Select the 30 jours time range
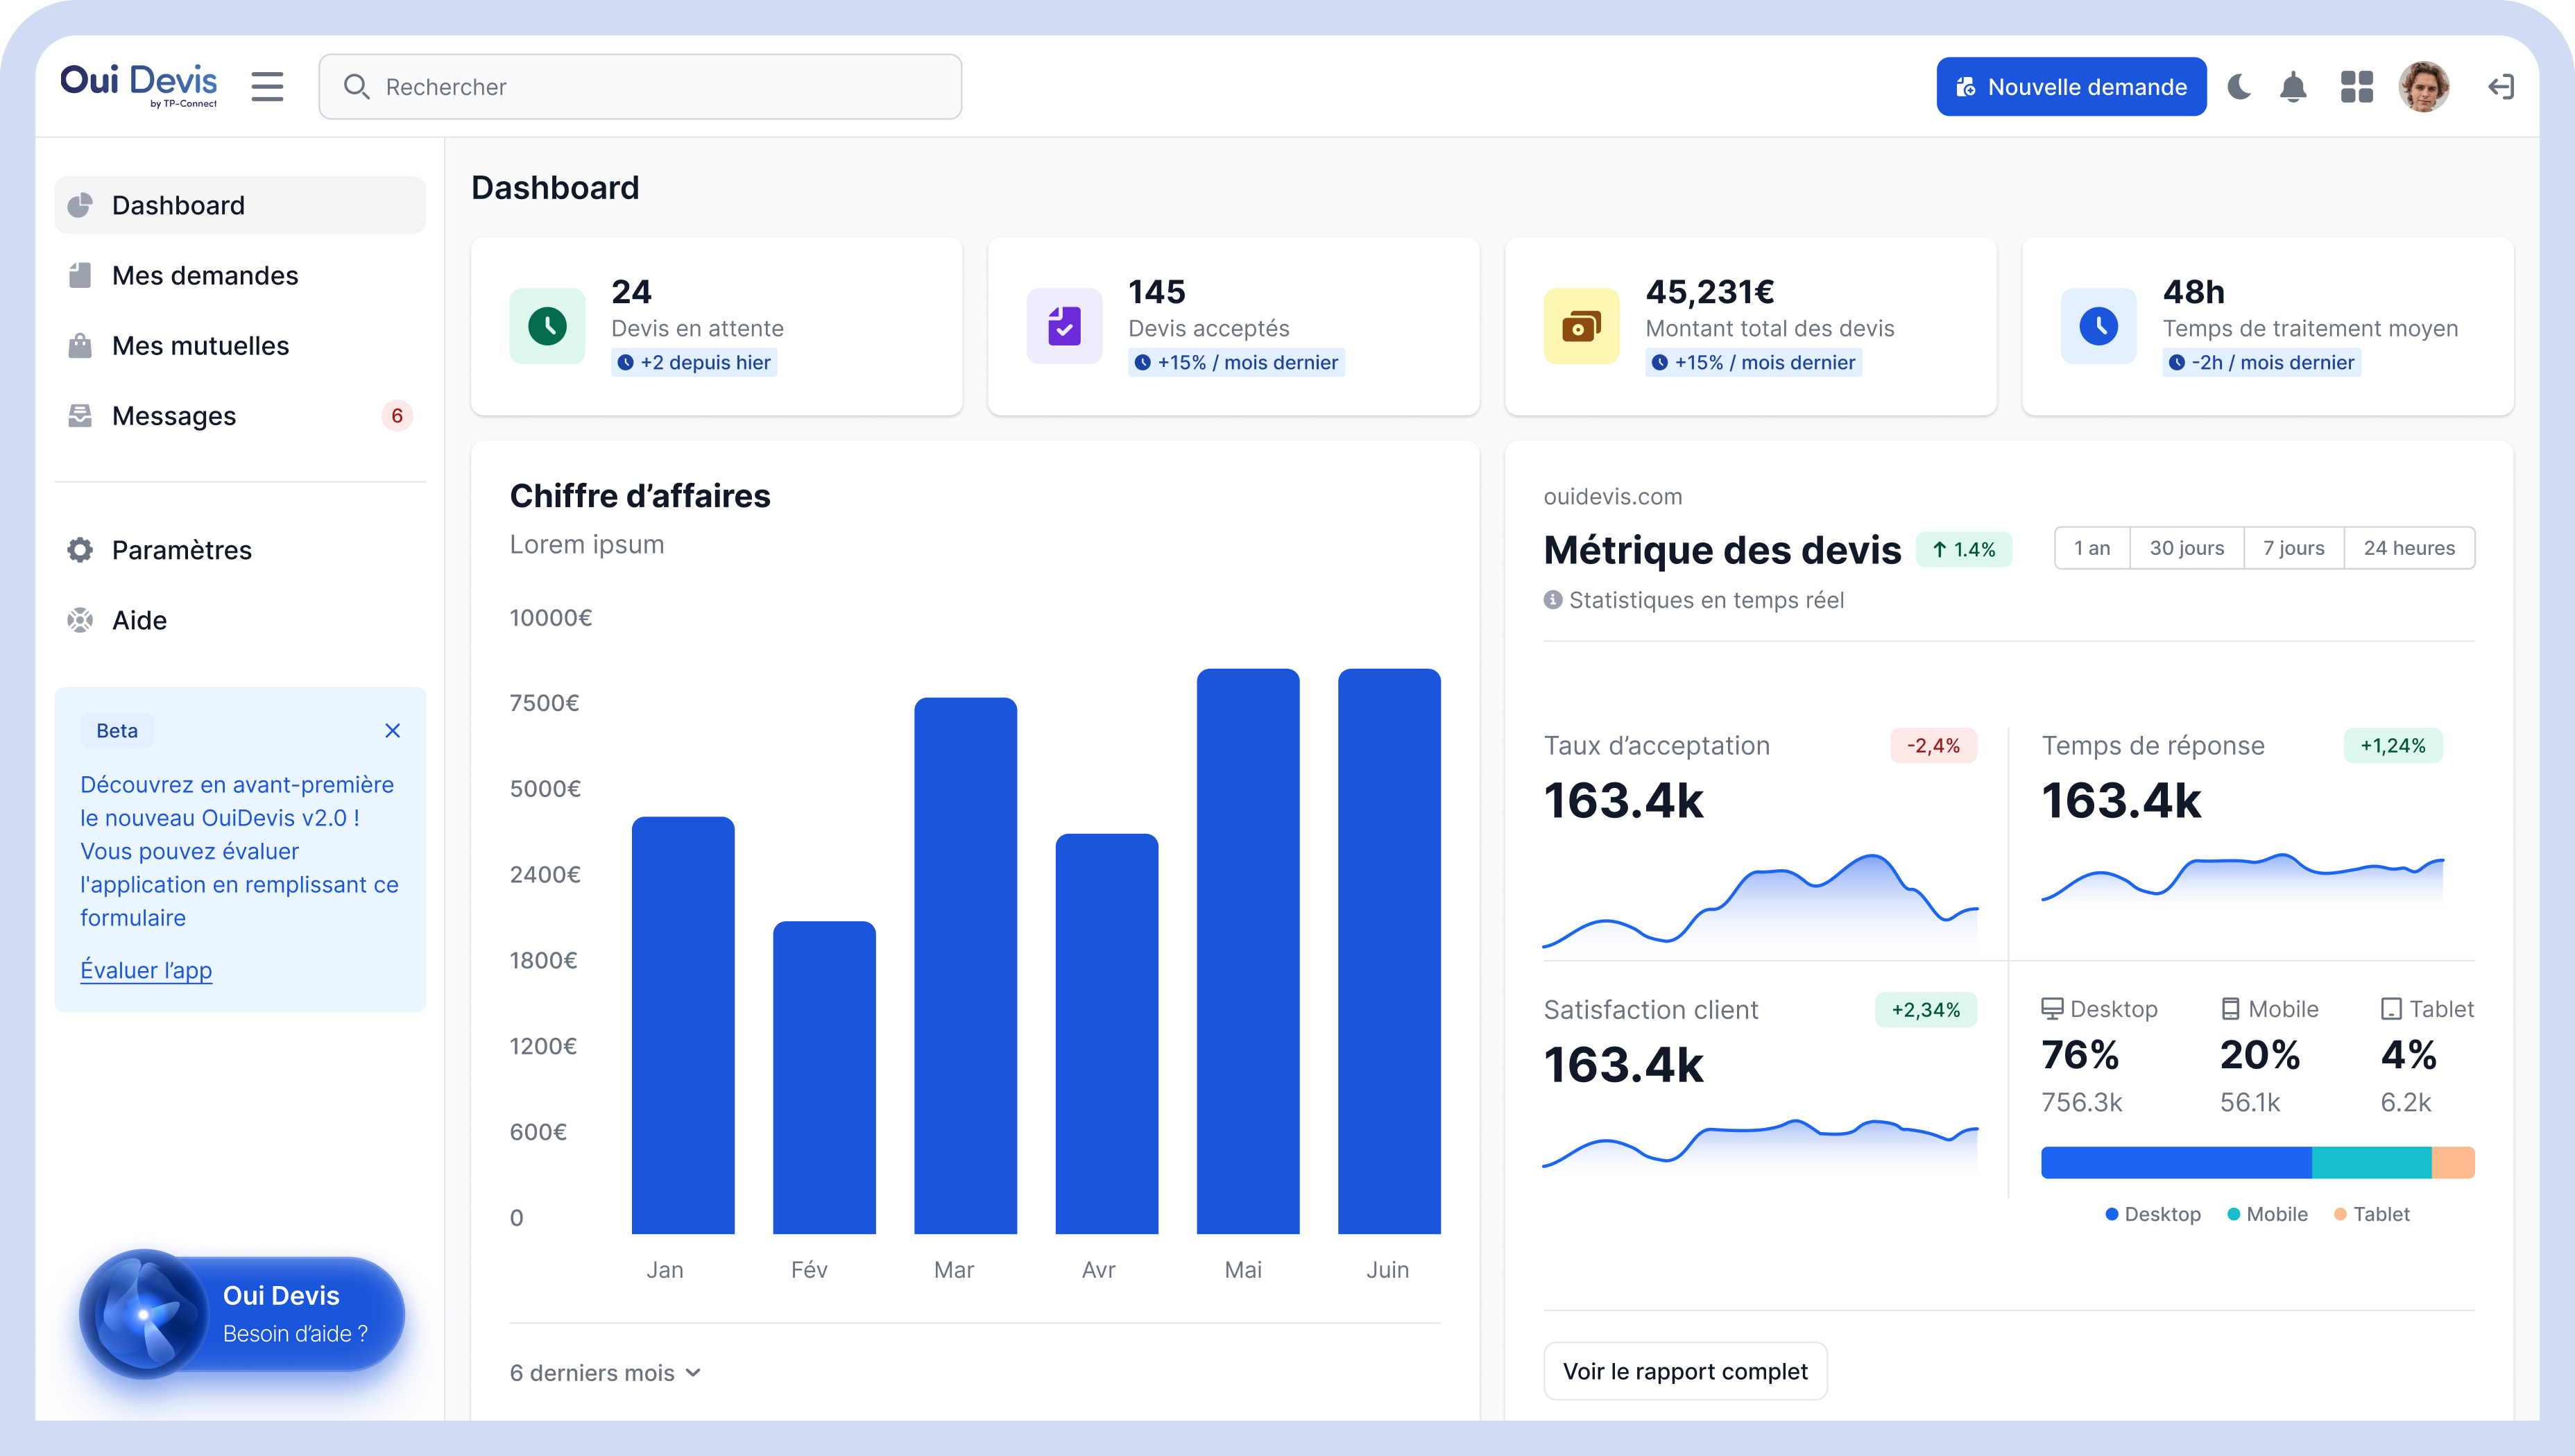 click(2186, 548)
